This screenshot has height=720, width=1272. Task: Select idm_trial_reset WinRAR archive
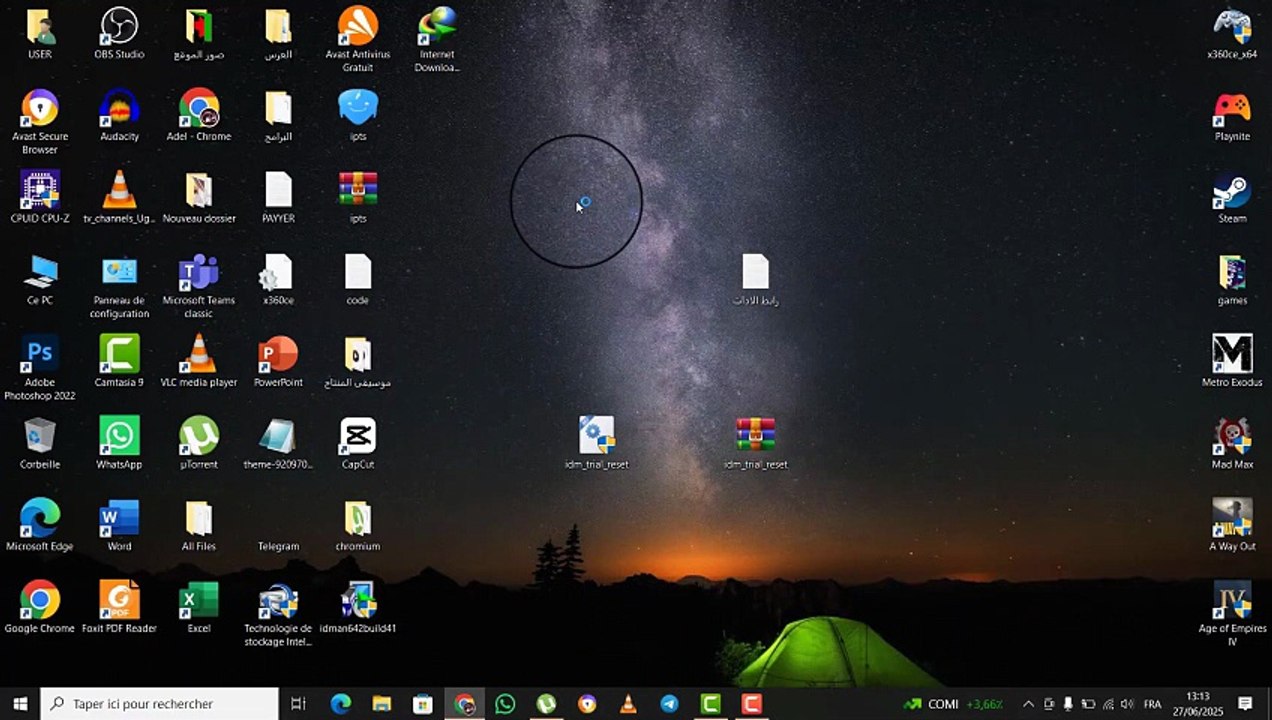(x=756, y=443)
